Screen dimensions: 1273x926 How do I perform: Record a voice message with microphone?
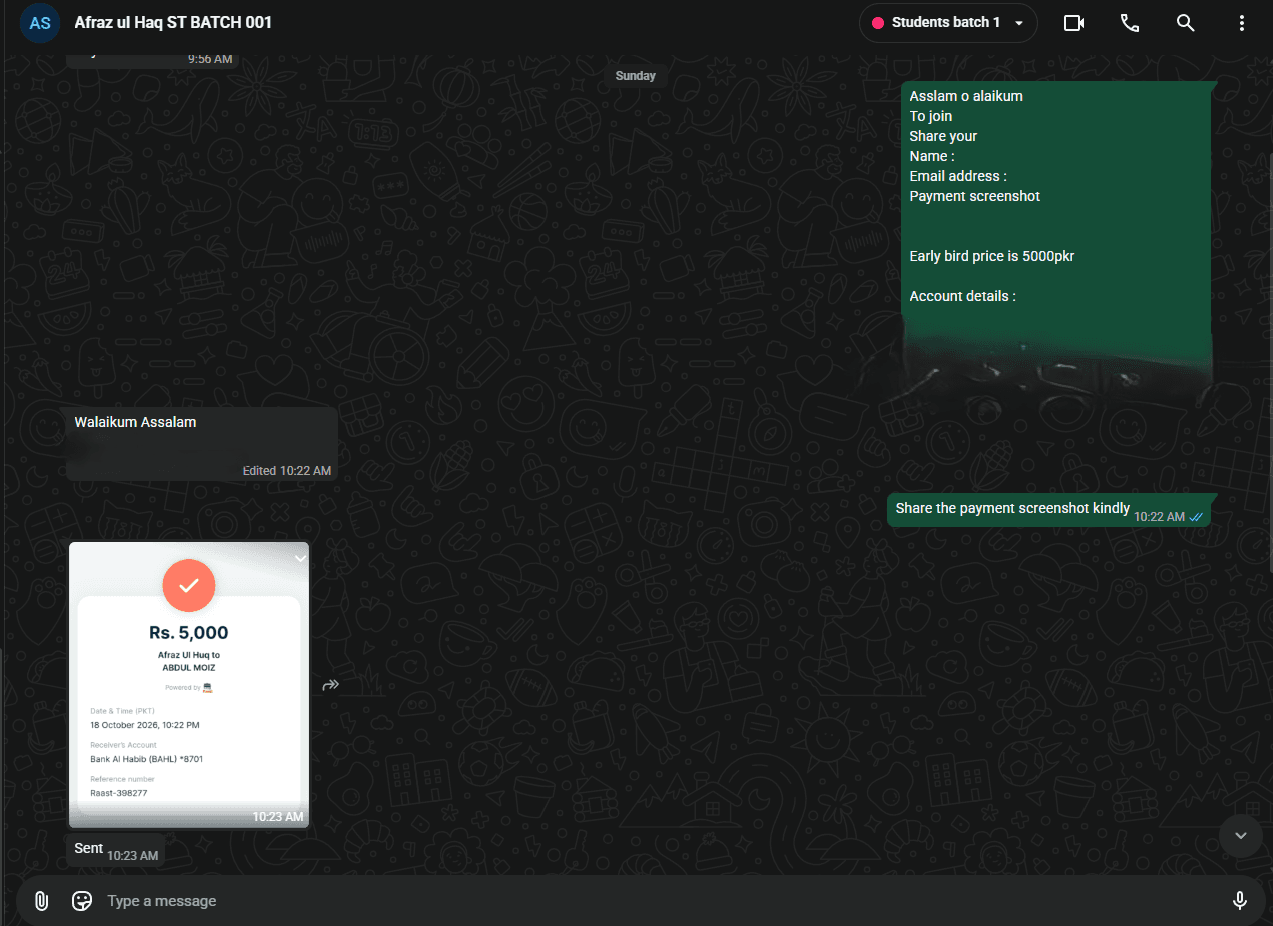click(x=1240, y=901)
